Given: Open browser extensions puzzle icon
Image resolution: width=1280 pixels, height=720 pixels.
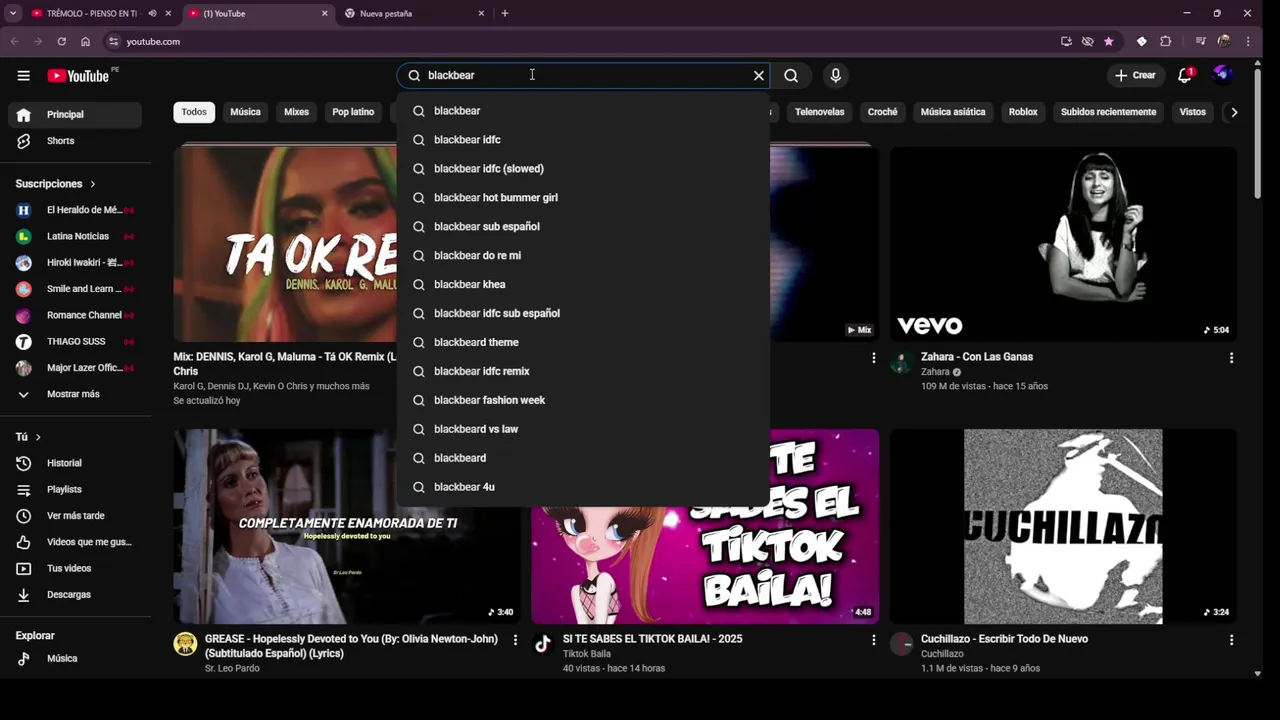Looking at the screenshot, I should [1165, 41].
